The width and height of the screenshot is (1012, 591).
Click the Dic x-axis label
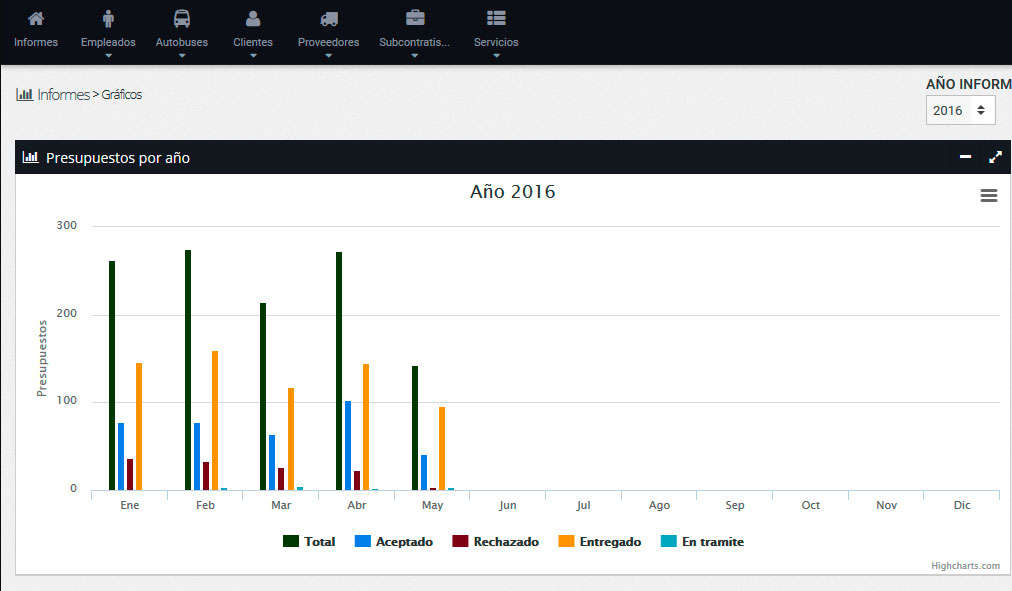tap(962, 505)
